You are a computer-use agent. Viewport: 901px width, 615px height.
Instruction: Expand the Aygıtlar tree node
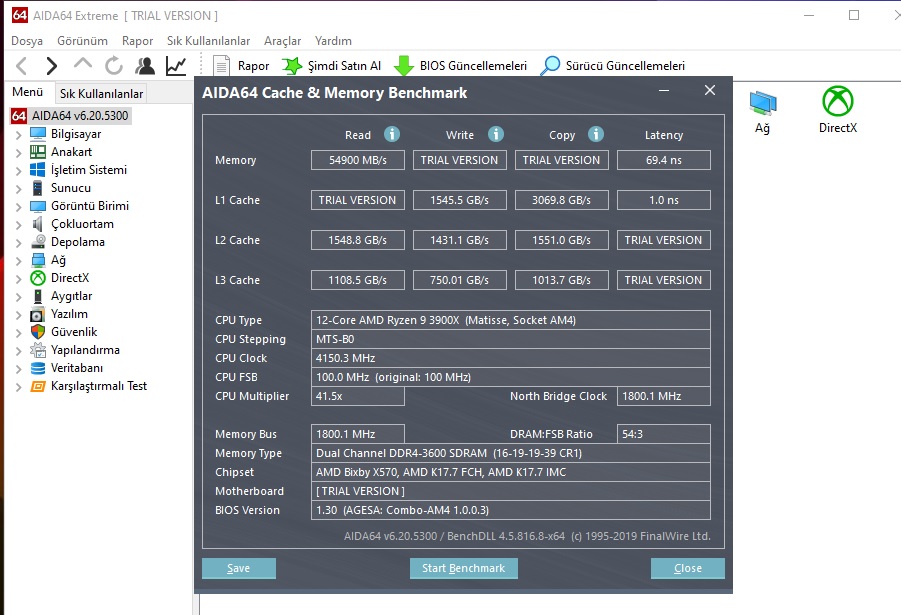click(18, 297)
